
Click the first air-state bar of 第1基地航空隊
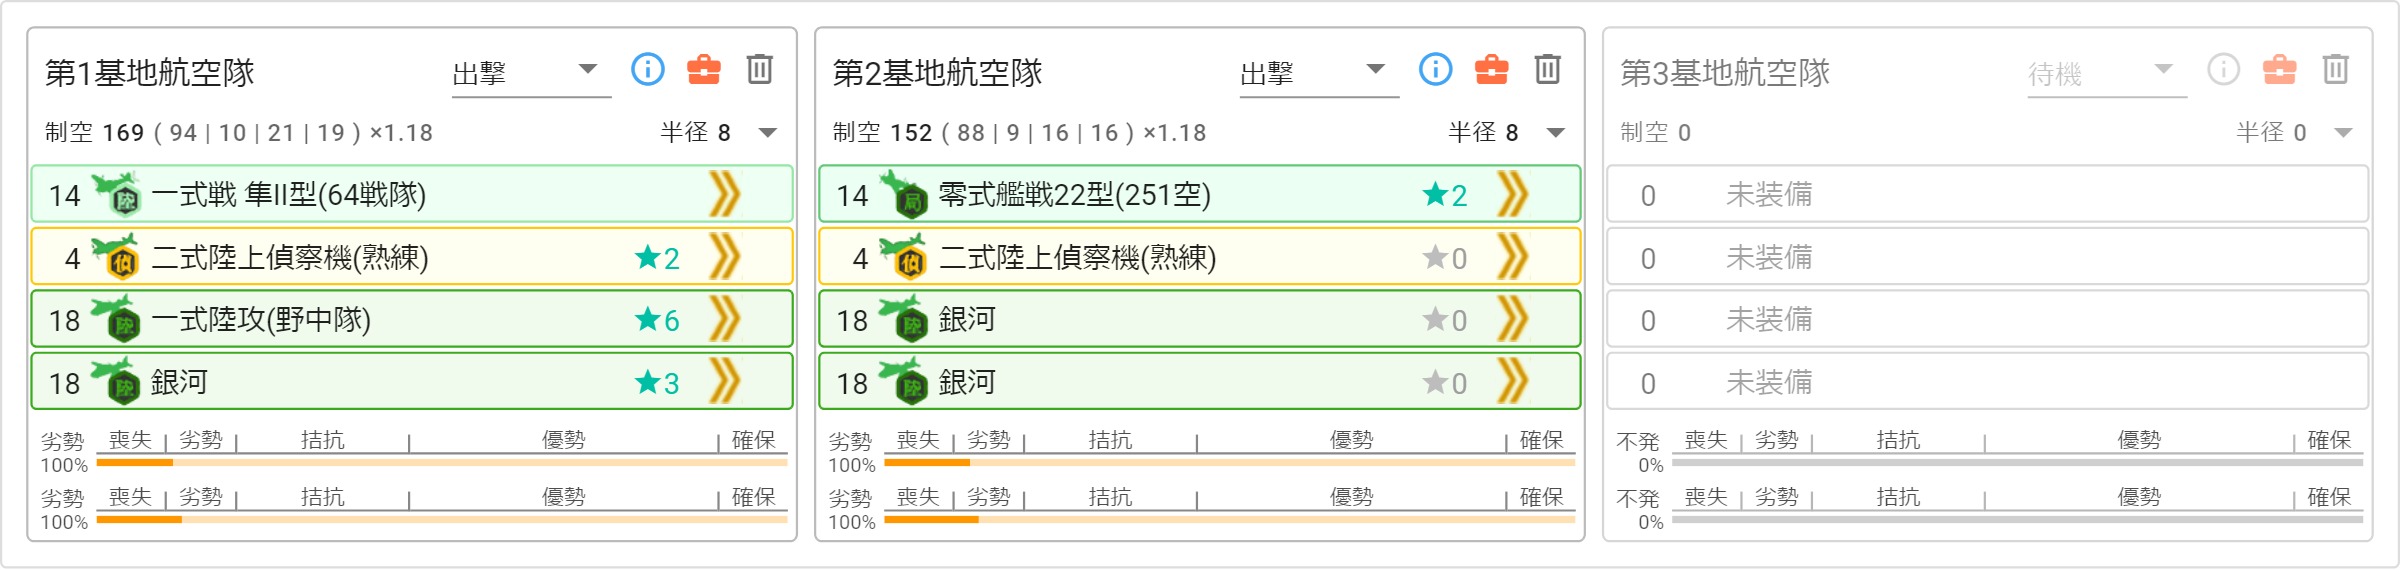[x=441, y=462]
